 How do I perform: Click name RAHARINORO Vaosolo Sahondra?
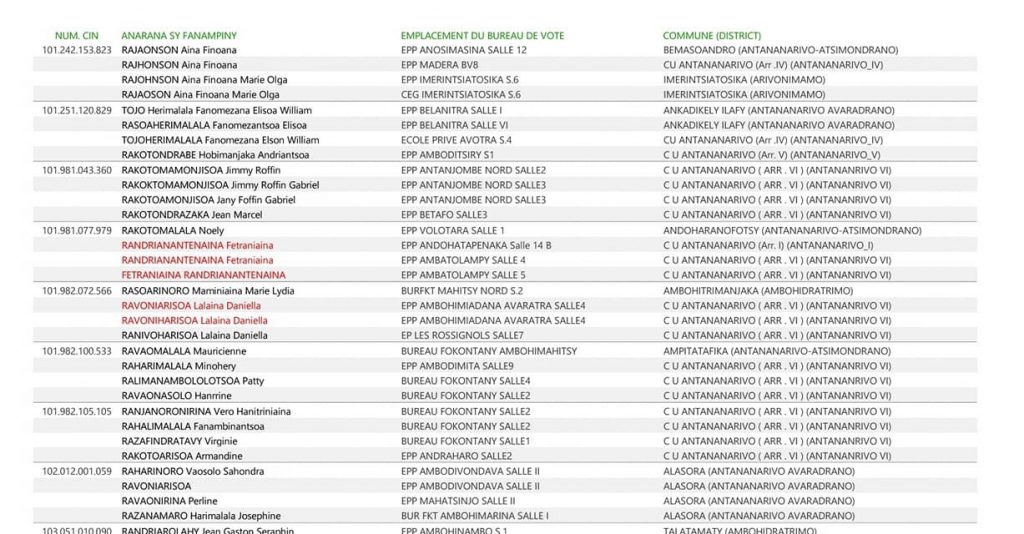193,471
